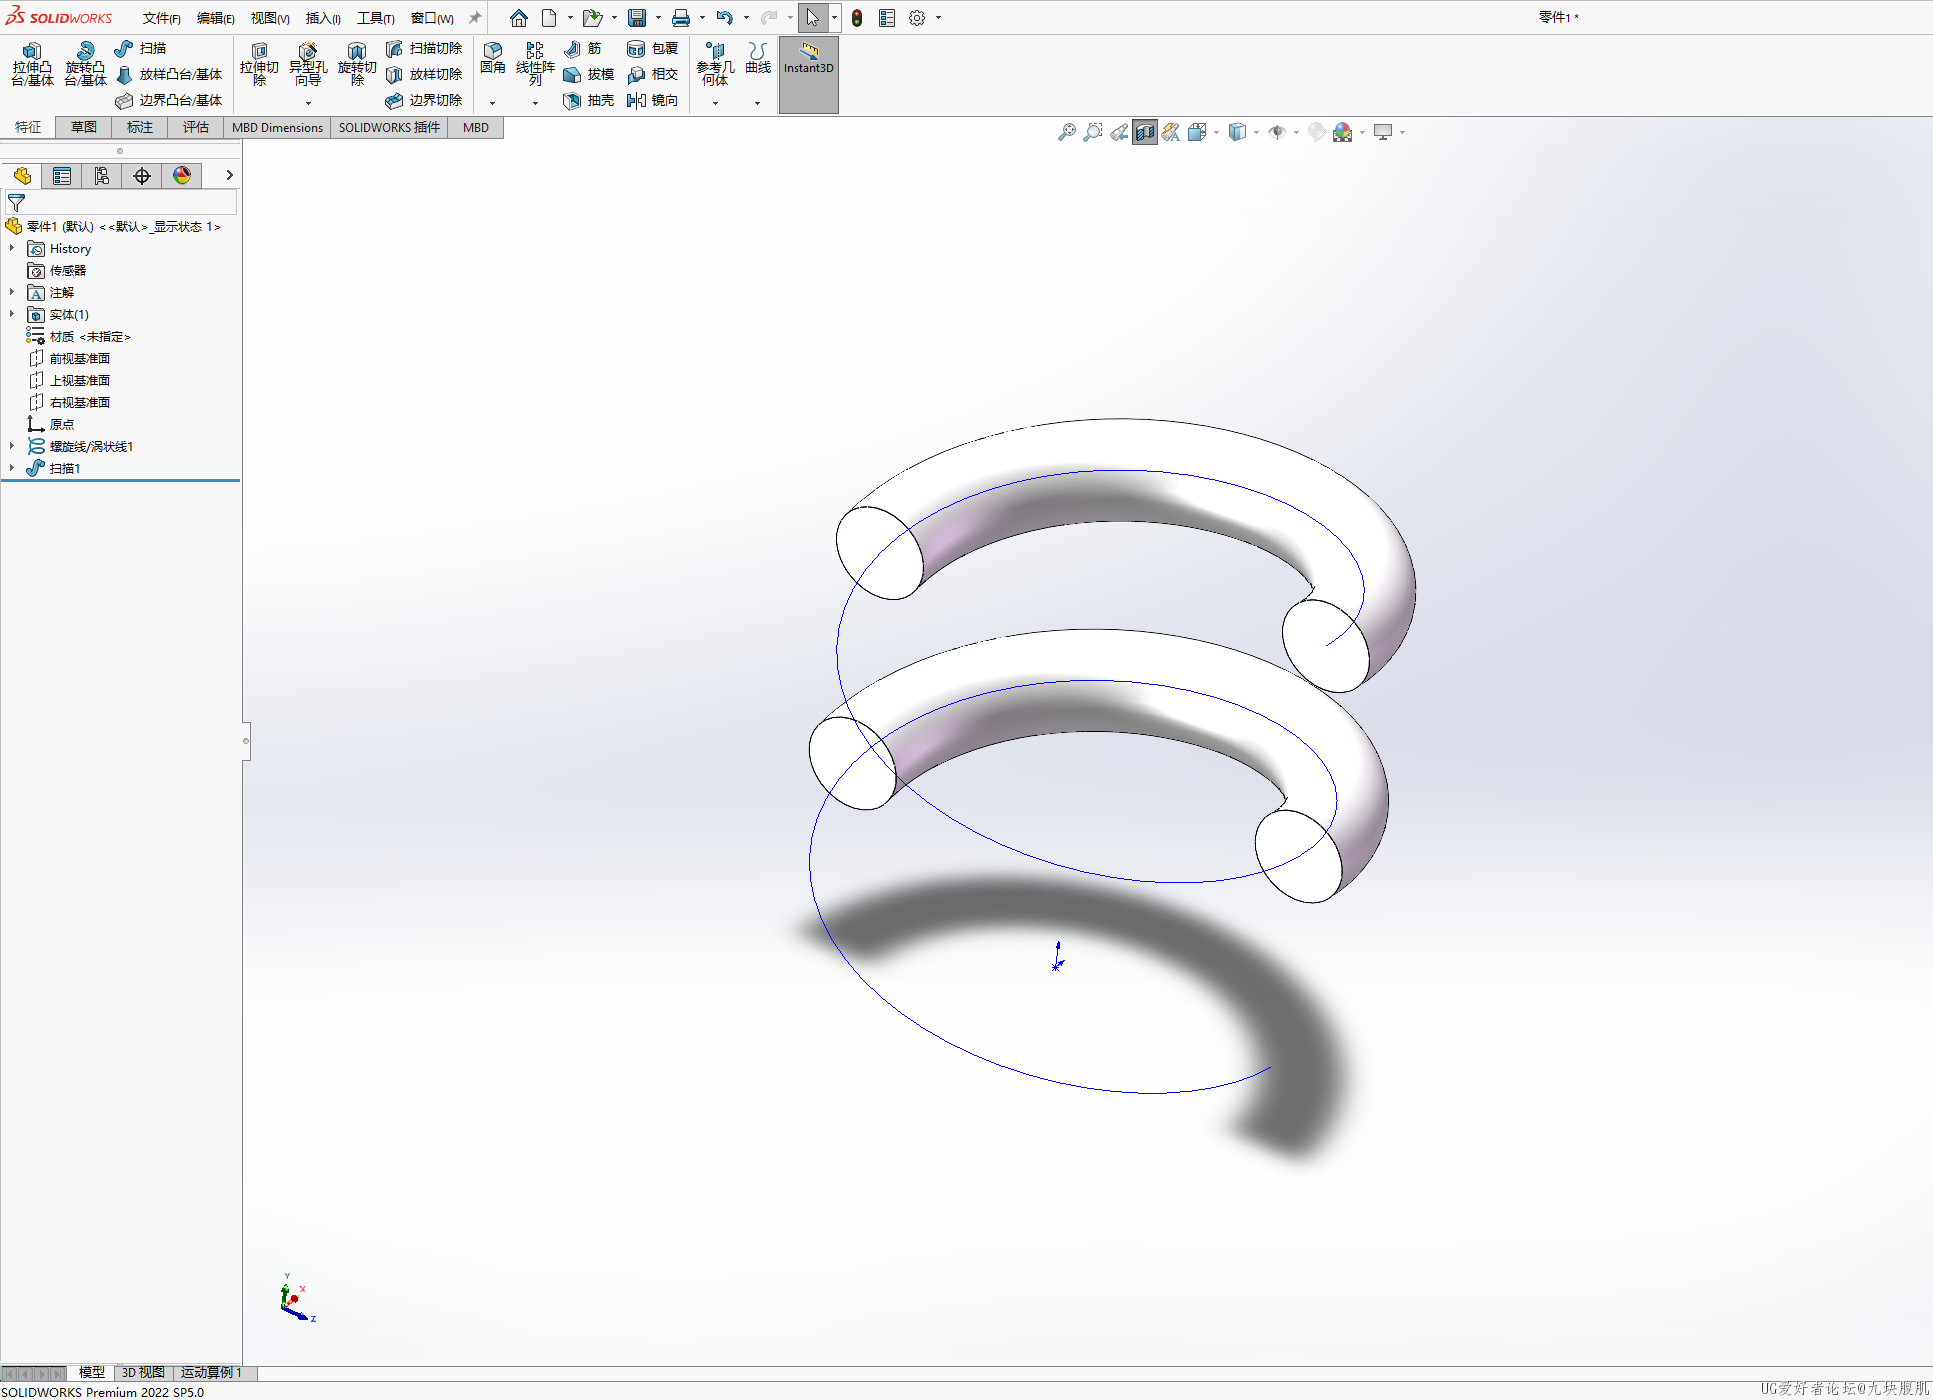Click the 圆角 fillet tool
Image resolution: width=1933 pixels, height=1400 pixels.
pyautogui.click(x=493, y=58)
